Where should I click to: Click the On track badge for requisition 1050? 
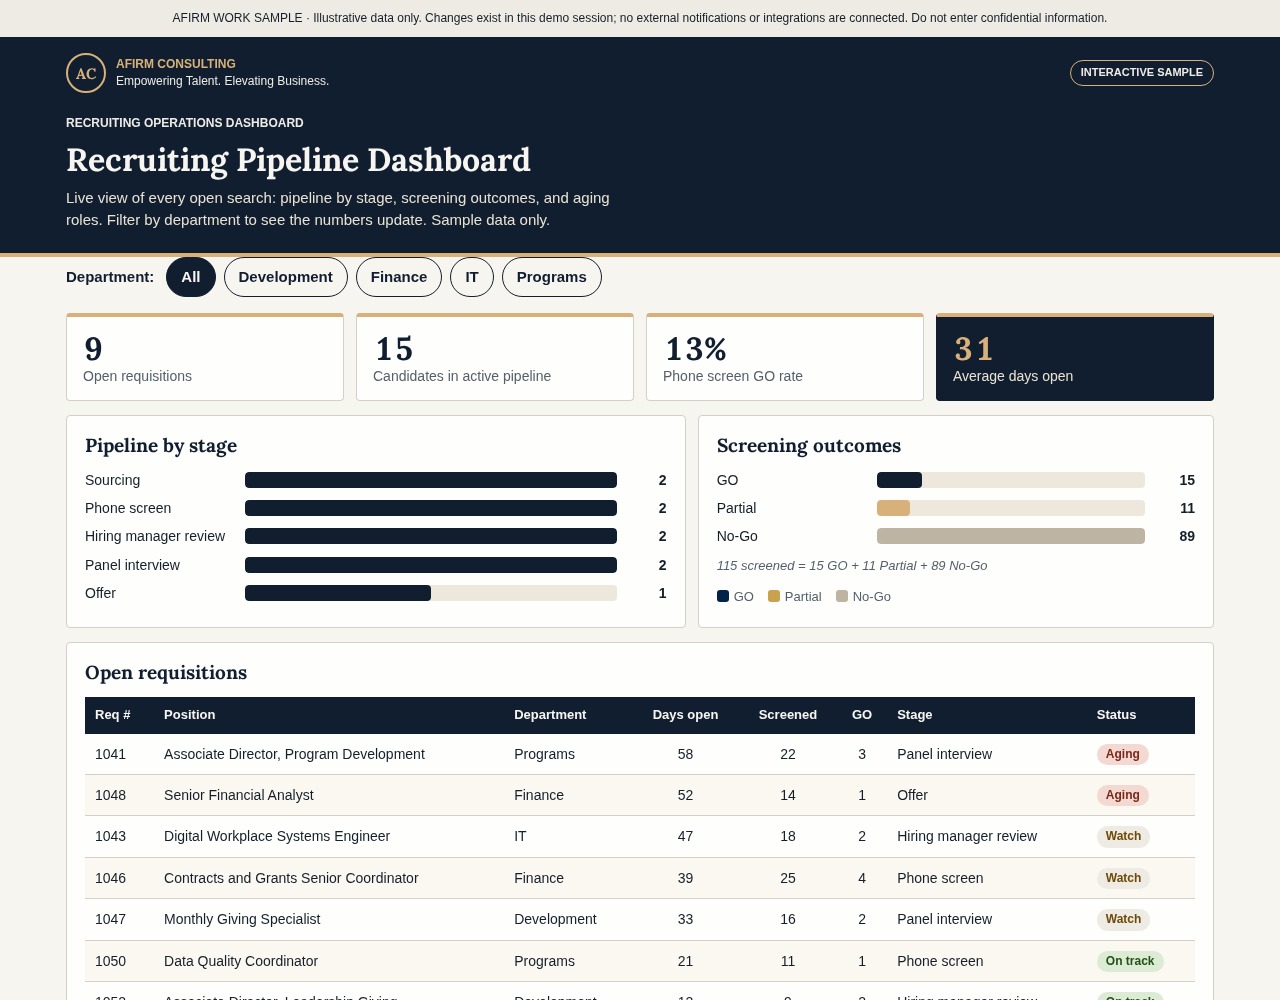coord(1130,961)
